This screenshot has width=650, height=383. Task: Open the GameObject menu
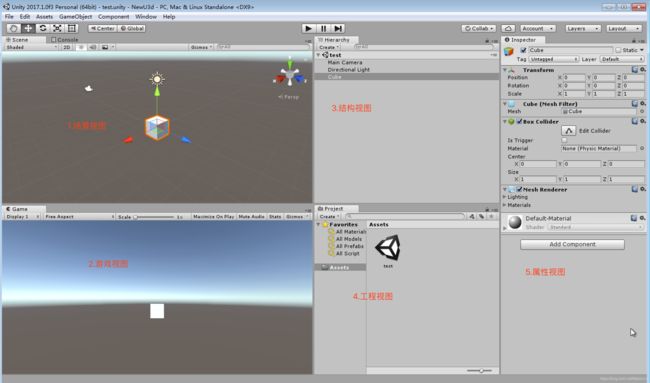(75, 17)
